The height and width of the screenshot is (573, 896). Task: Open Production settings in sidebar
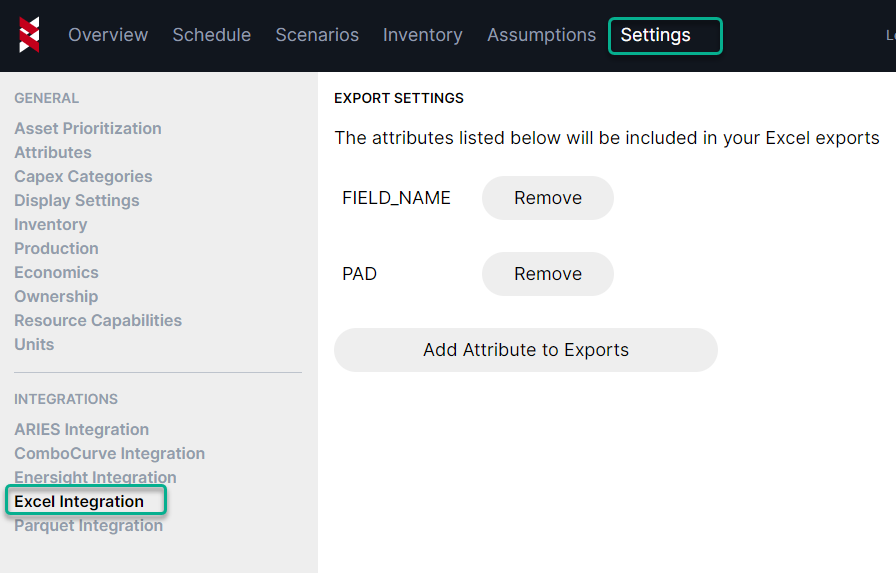tap(56, 248)
